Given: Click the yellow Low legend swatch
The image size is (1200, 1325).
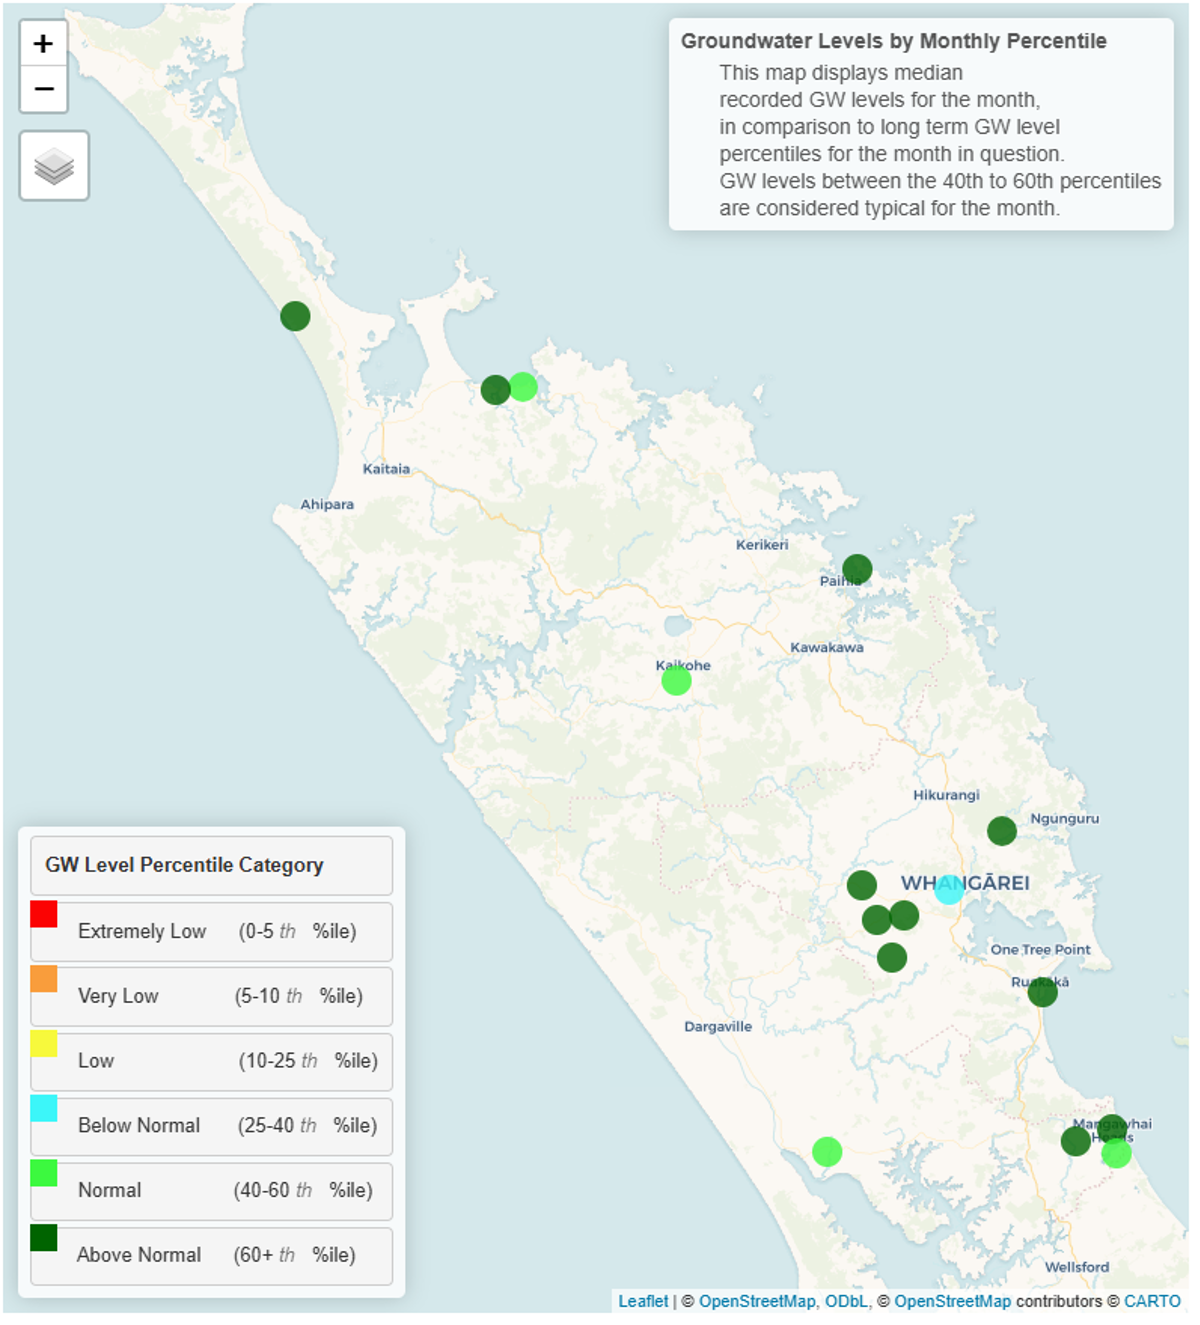Looking at the screenshot, I should coord(44,1044).
